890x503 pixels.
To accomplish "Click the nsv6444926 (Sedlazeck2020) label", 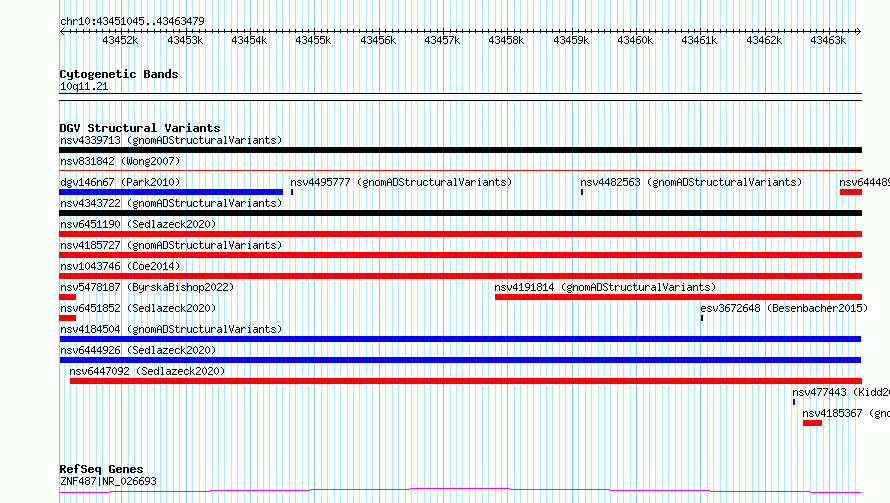I will pos(138,350).
